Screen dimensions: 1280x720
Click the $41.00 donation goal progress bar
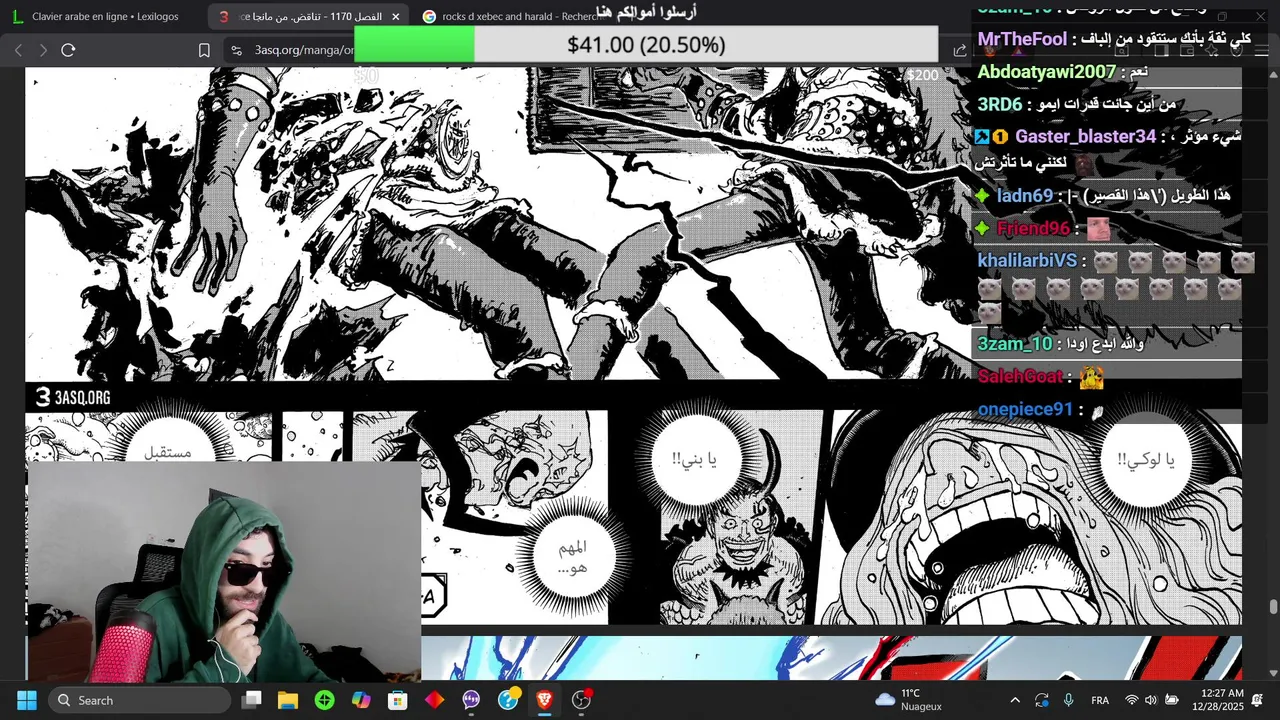pos(646,45)
